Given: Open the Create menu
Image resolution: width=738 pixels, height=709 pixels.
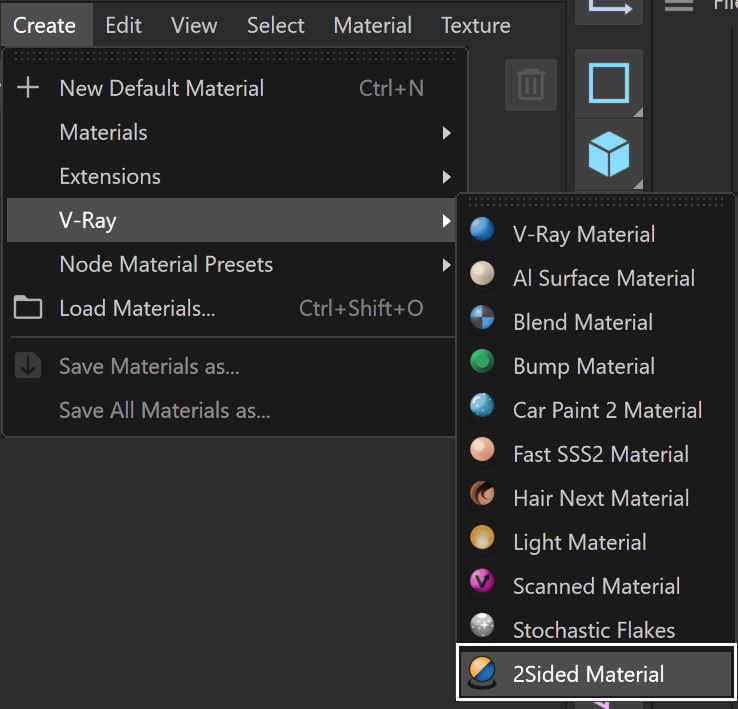Looking at the screenshot, I should click(x=45, y=25).
